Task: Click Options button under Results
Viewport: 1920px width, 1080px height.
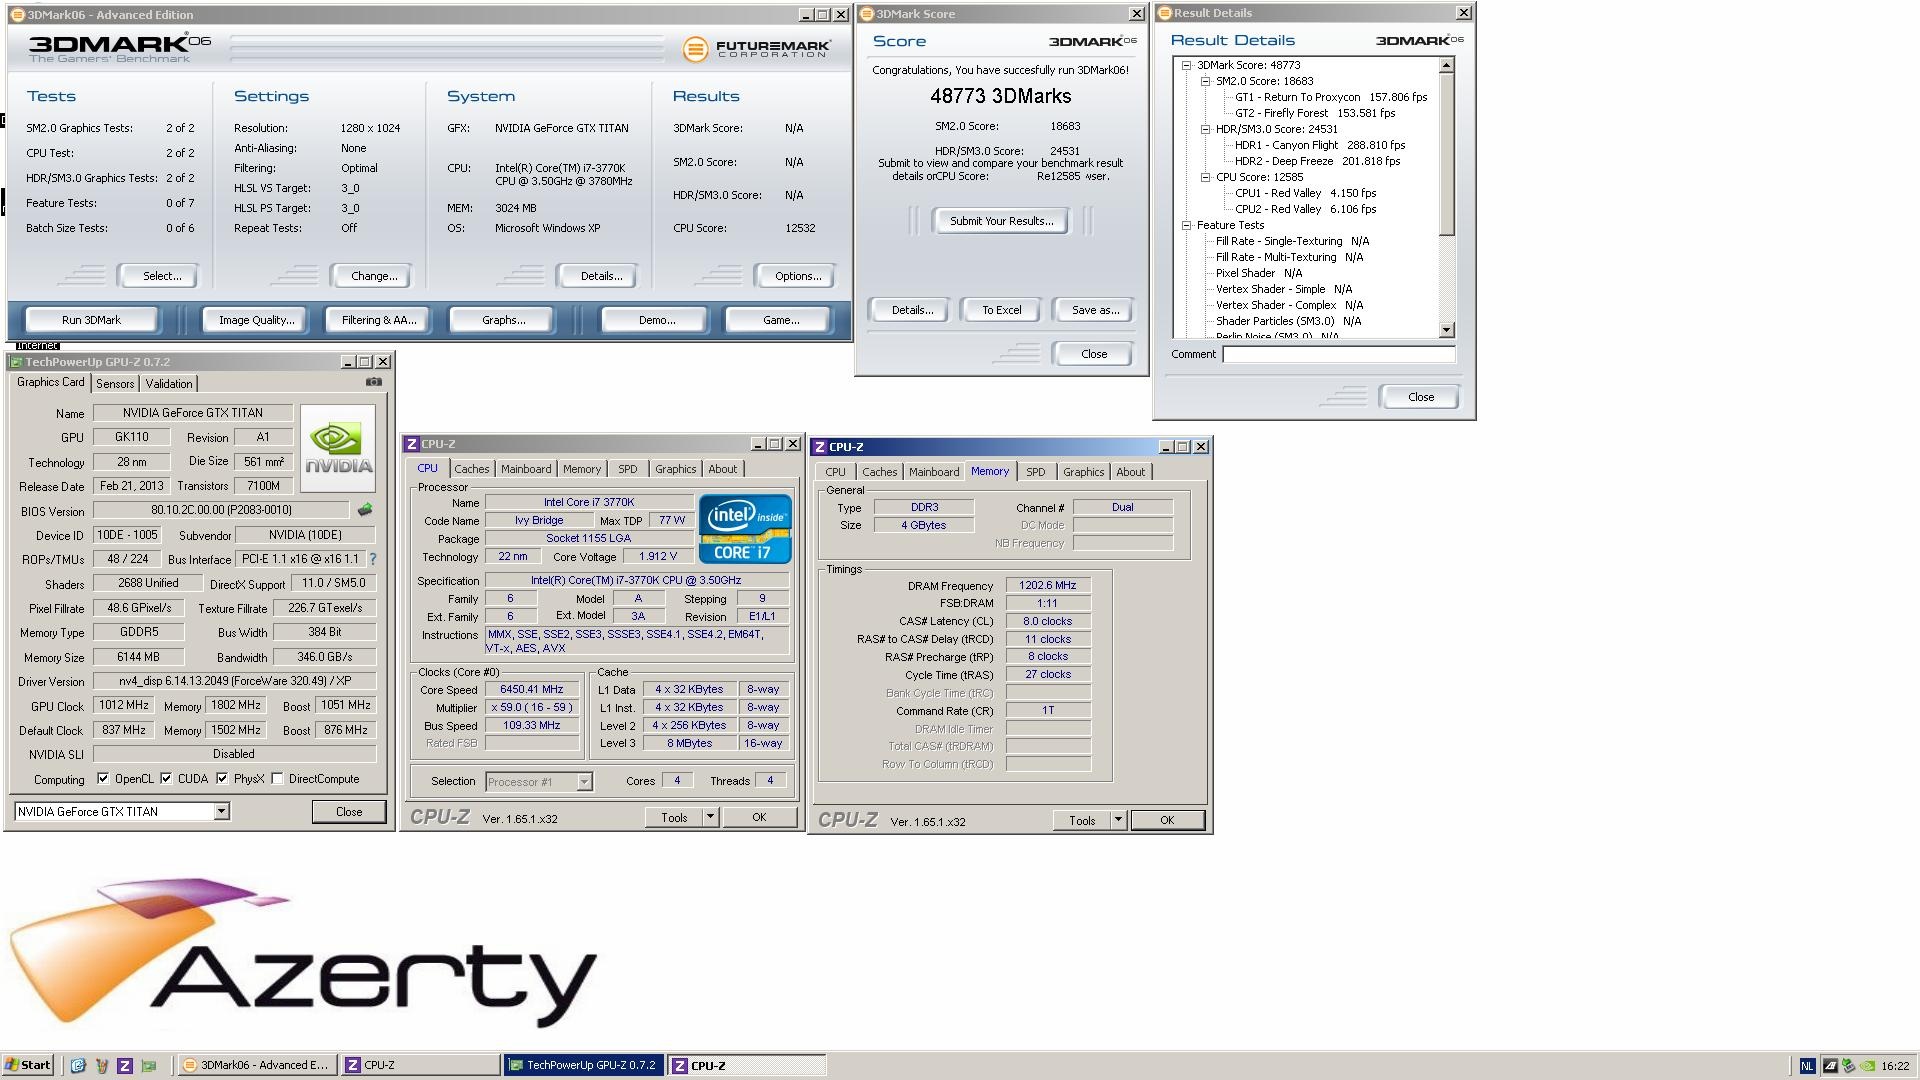Action: click(x=797, y=276)
